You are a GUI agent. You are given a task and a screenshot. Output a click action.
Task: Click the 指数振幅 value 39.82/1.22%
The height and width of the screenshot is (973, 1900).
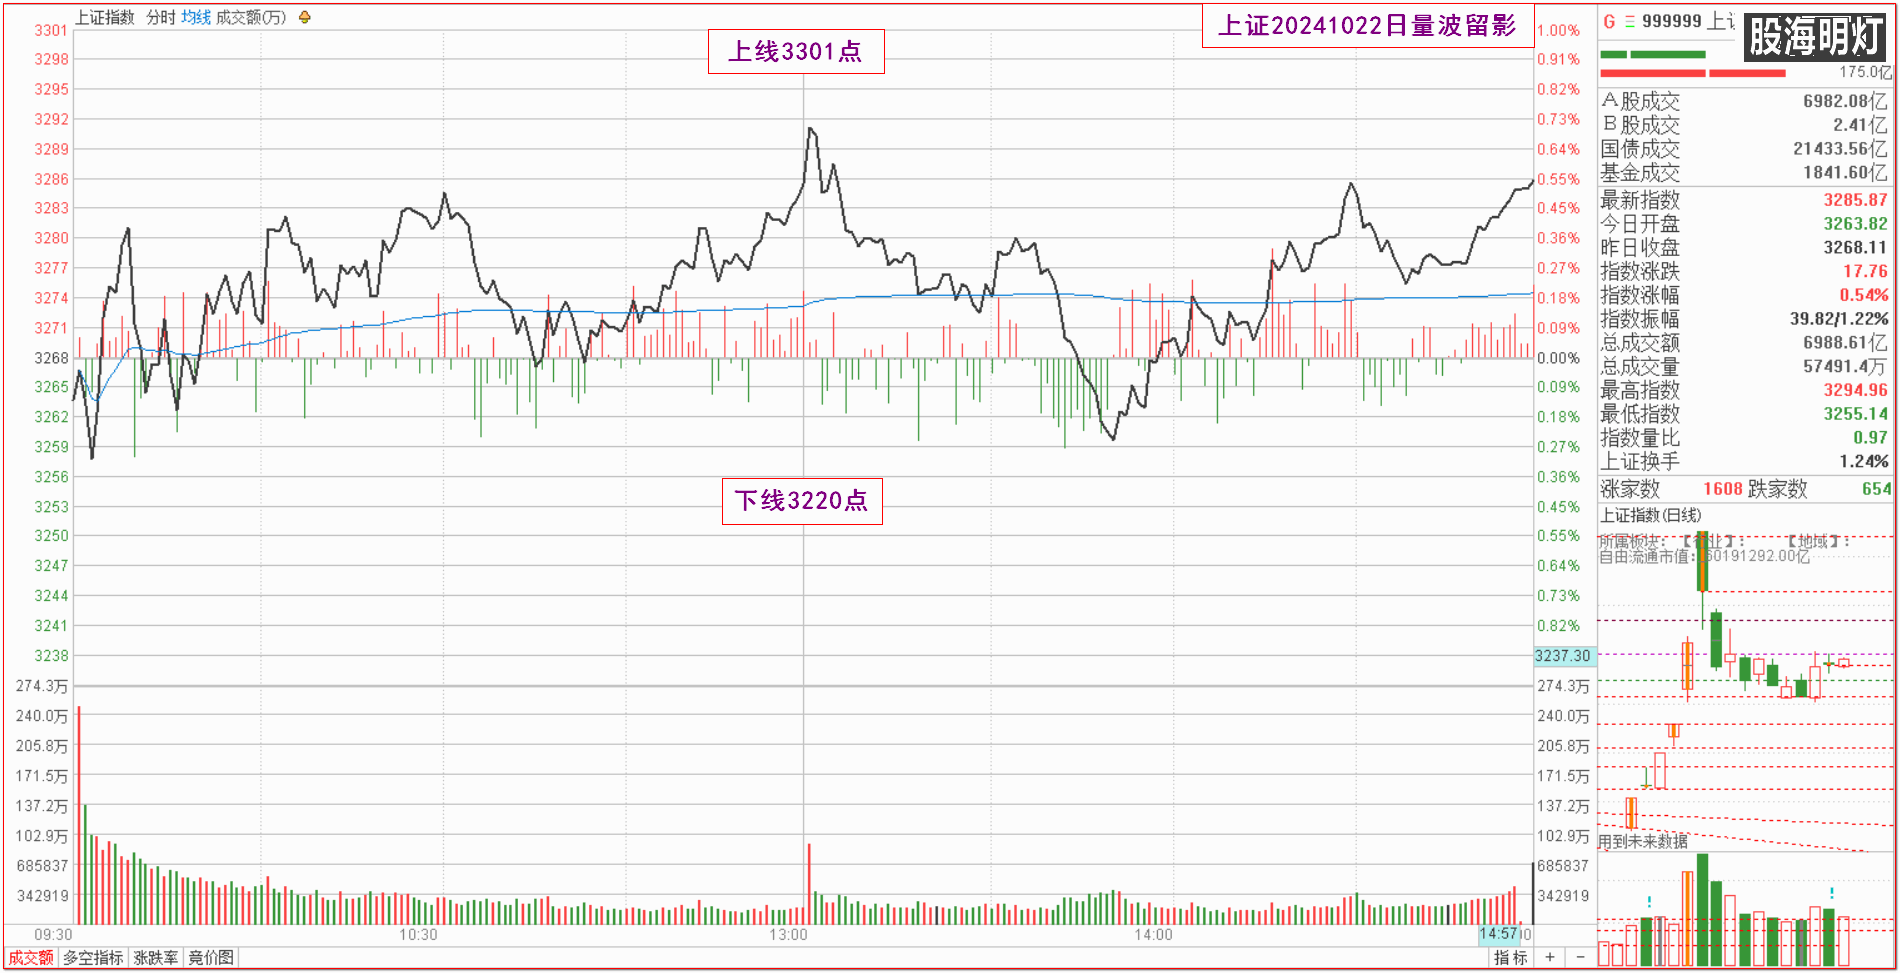point(1839,319)
